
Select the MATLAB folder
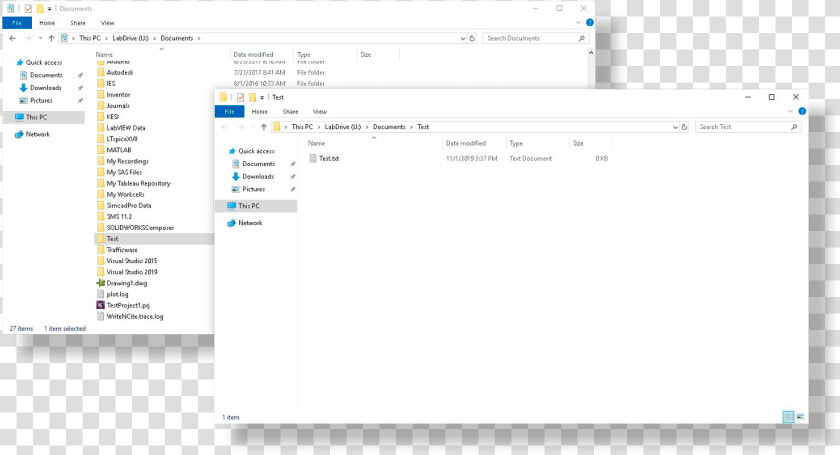tap(118, 150)
